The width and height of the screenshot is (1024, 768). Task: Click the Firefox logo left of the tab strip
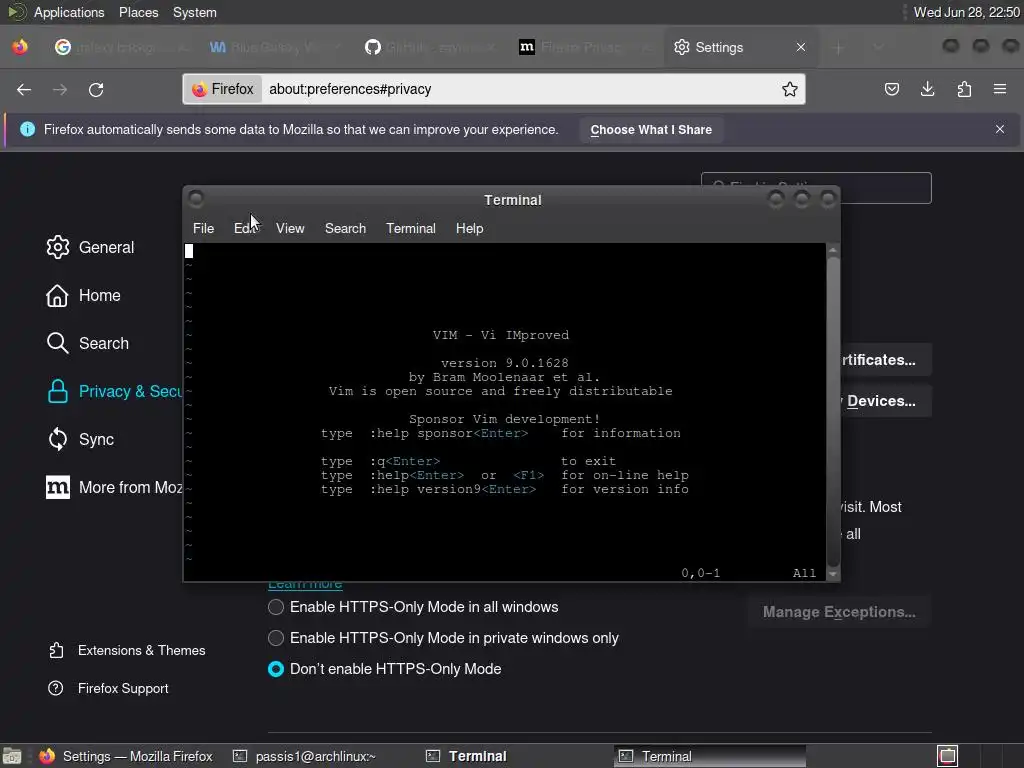click(x=20, y=47)
